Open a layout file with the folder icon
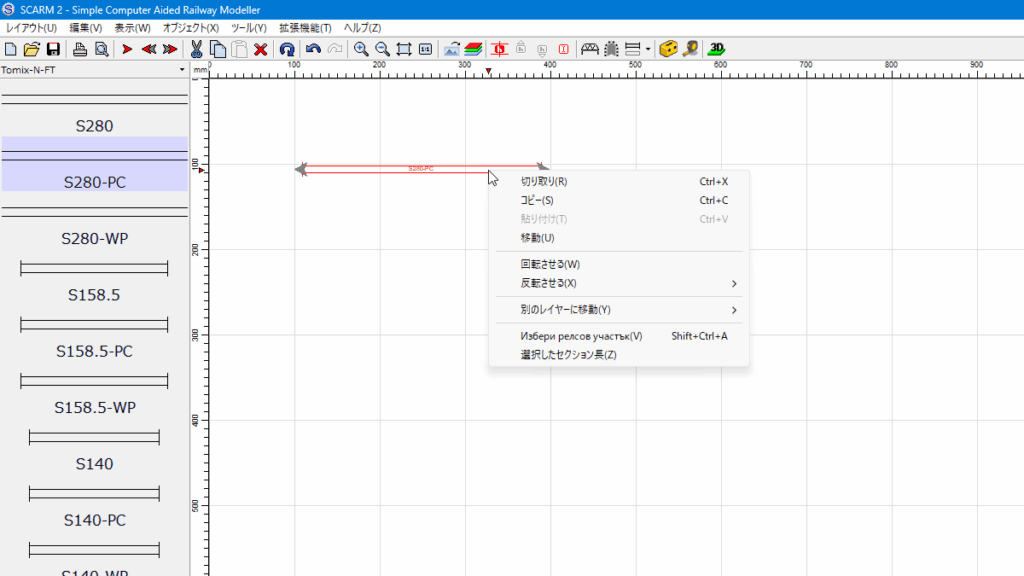This screenshot has width=1024, height=576. coord(32,49)
